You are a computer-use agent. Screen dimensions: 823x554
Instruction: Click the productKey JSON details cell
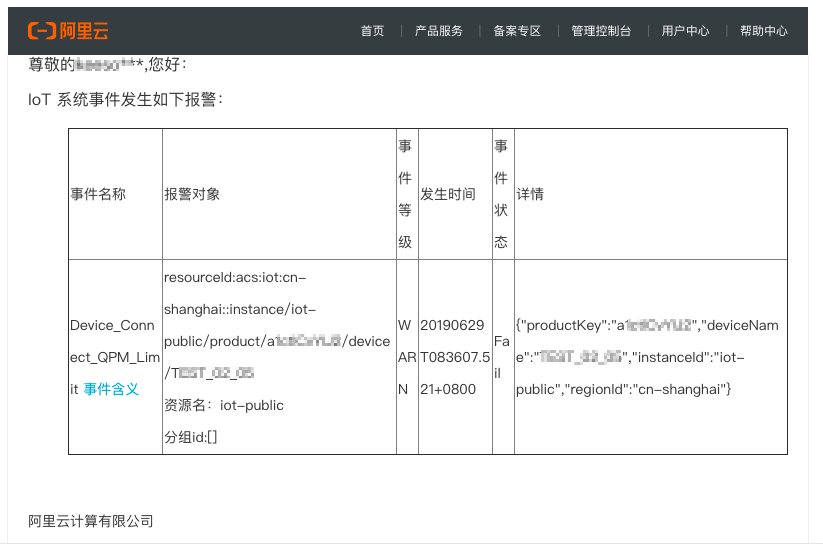pyautogui.click(x=651, y=357)
